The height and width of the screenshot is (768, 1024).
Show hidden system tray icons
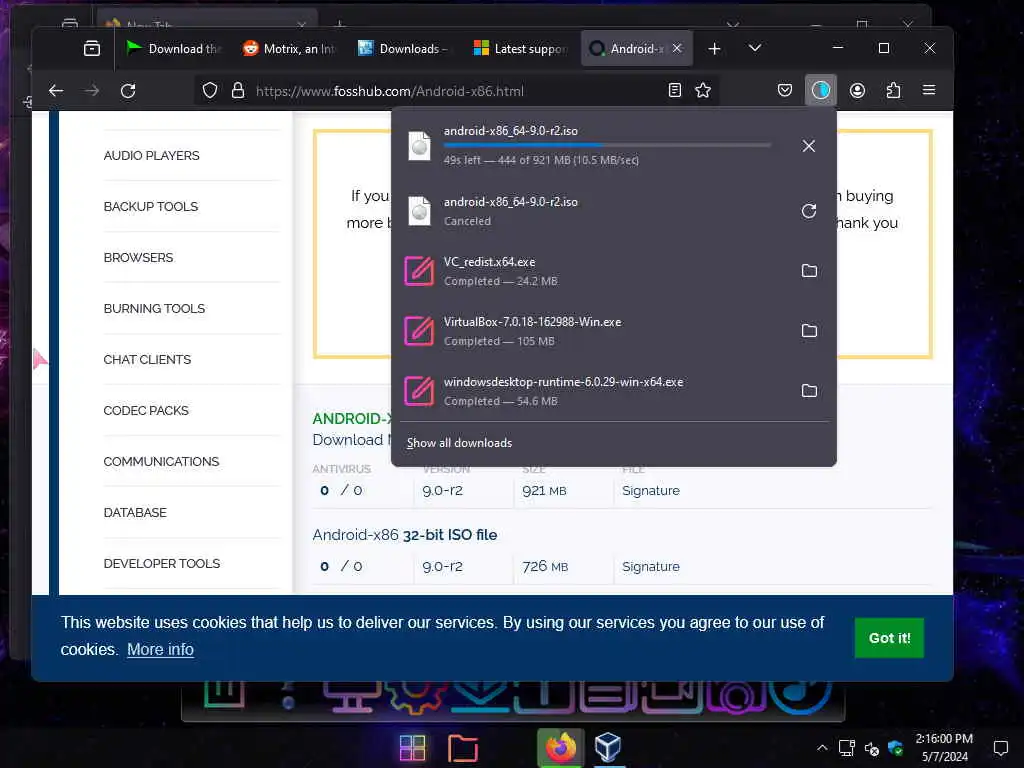[822, 748]
